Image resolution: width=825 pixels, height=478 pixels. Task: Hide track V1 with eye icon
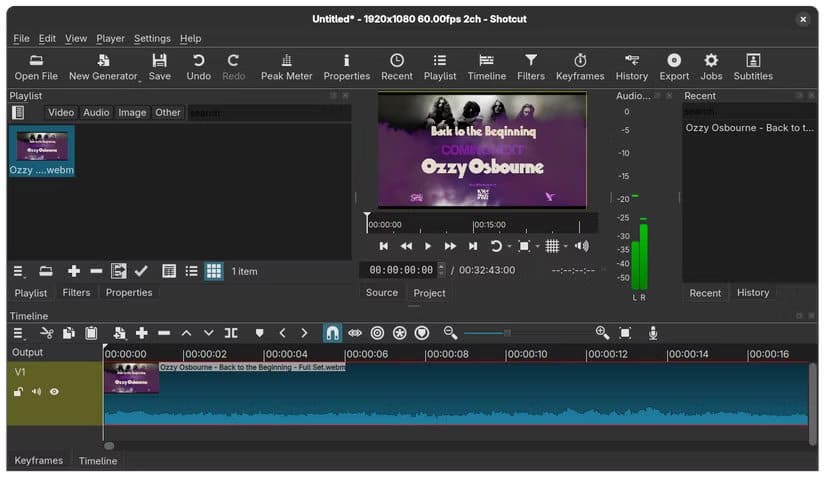pos(54,392)
